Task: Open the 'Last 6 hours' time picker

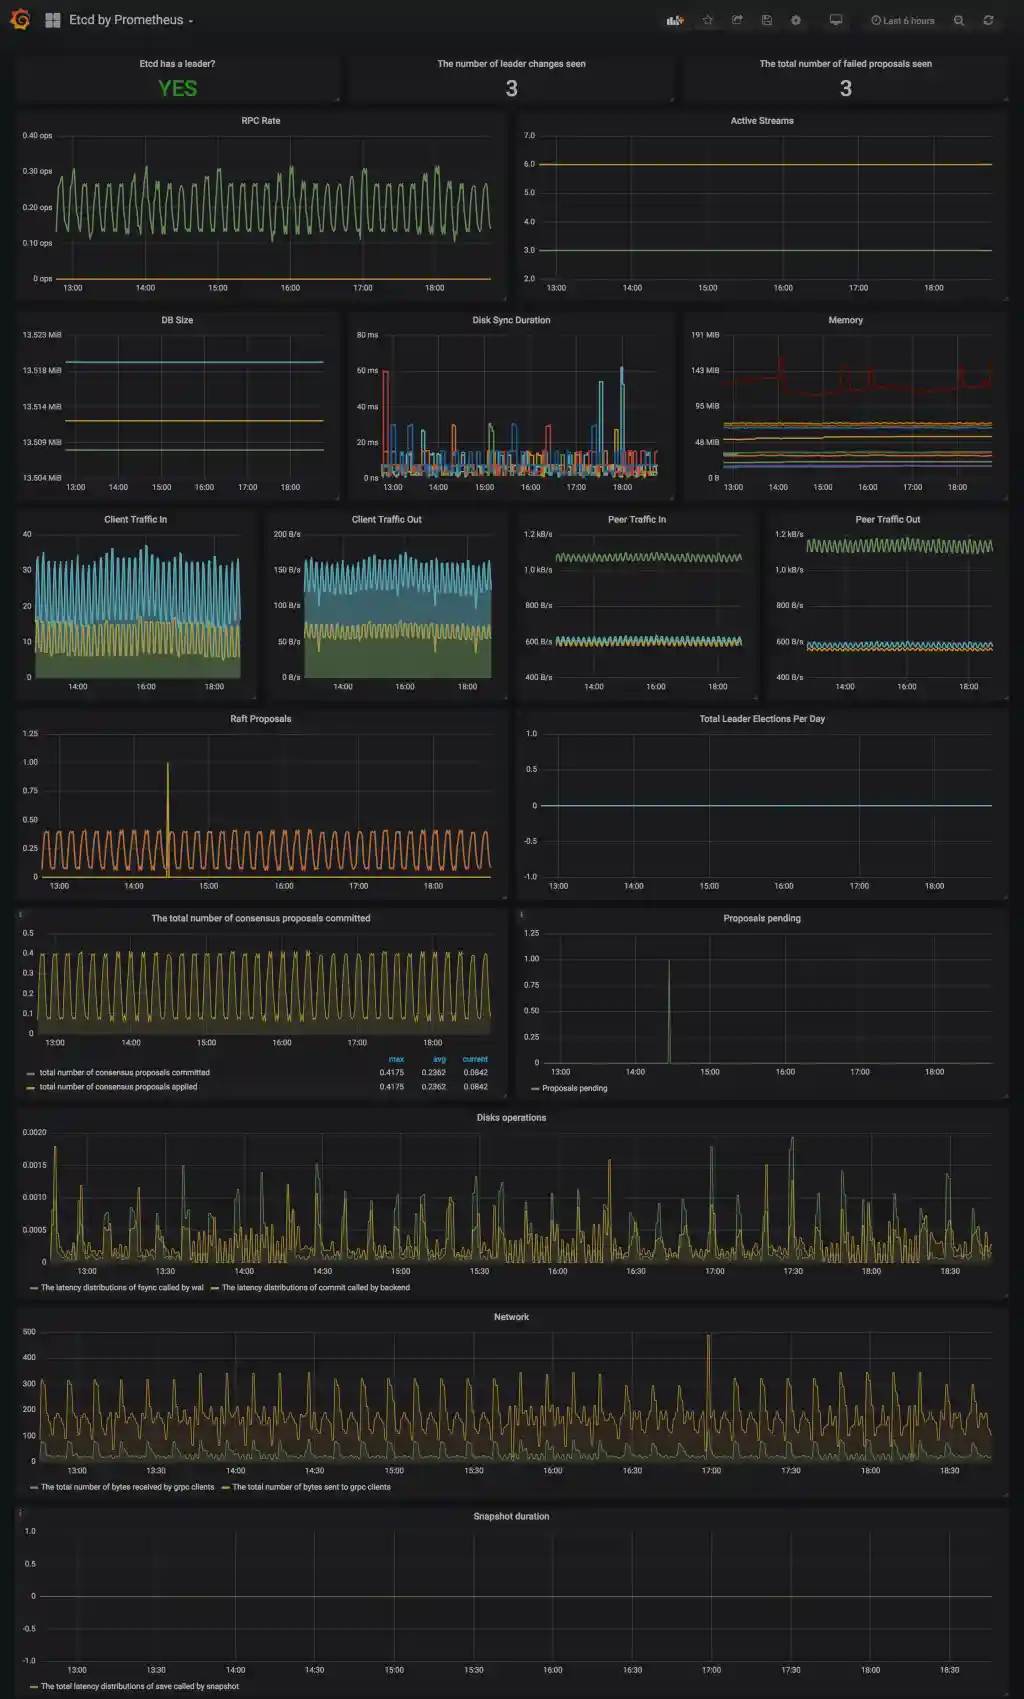Action: (x=903, y=20)
